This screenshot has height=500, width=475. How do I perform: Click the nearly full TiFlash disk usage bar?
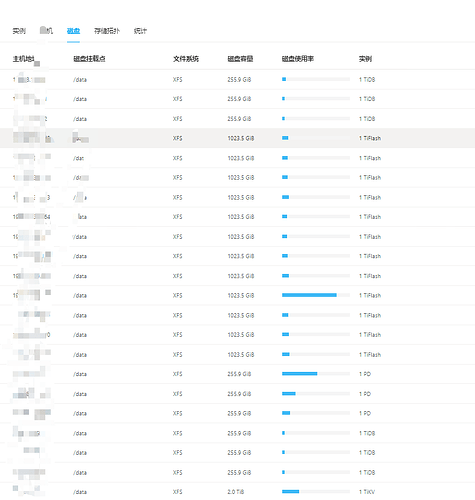click(316, 295)
